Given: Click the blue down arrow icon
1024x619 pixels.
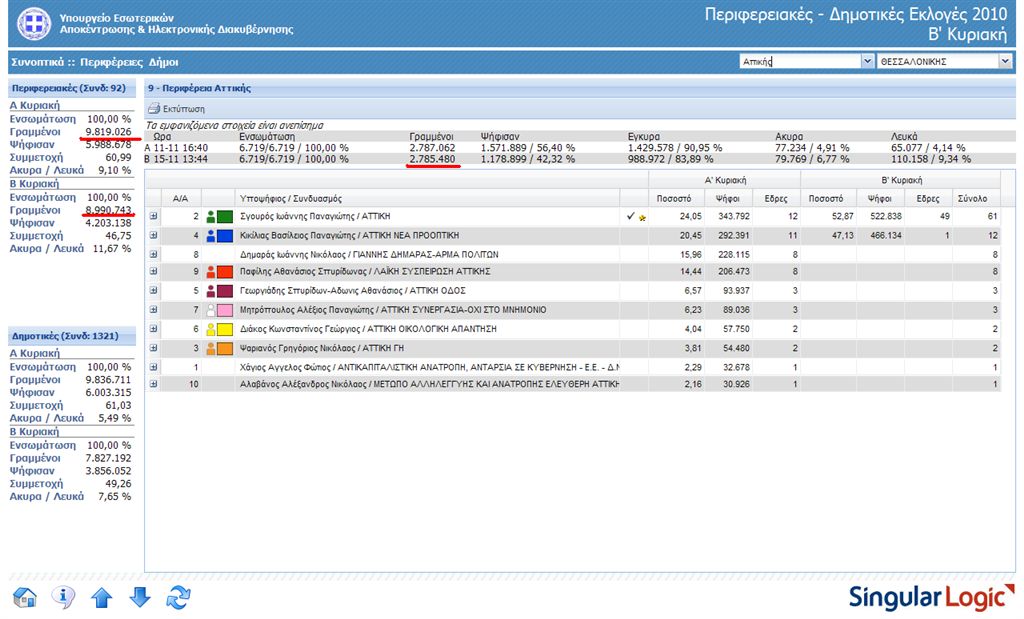Looking at the screenshot, I should (140, 597).
